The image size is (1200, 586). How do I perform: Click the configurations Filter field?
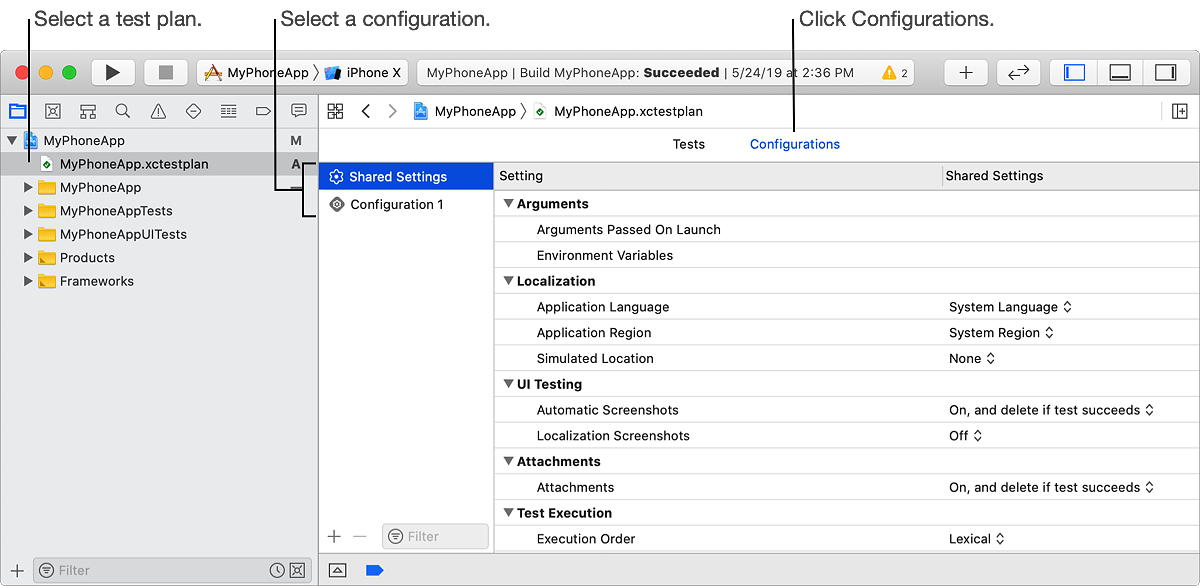[x=435, y=537]
